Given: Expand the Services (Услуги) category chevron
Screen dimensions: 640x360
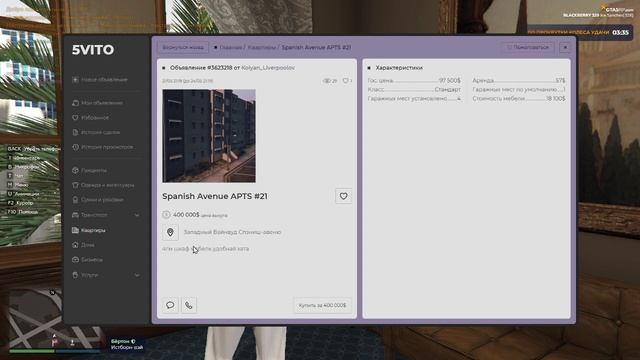Looking at the screenshot, I should (137, 275).
